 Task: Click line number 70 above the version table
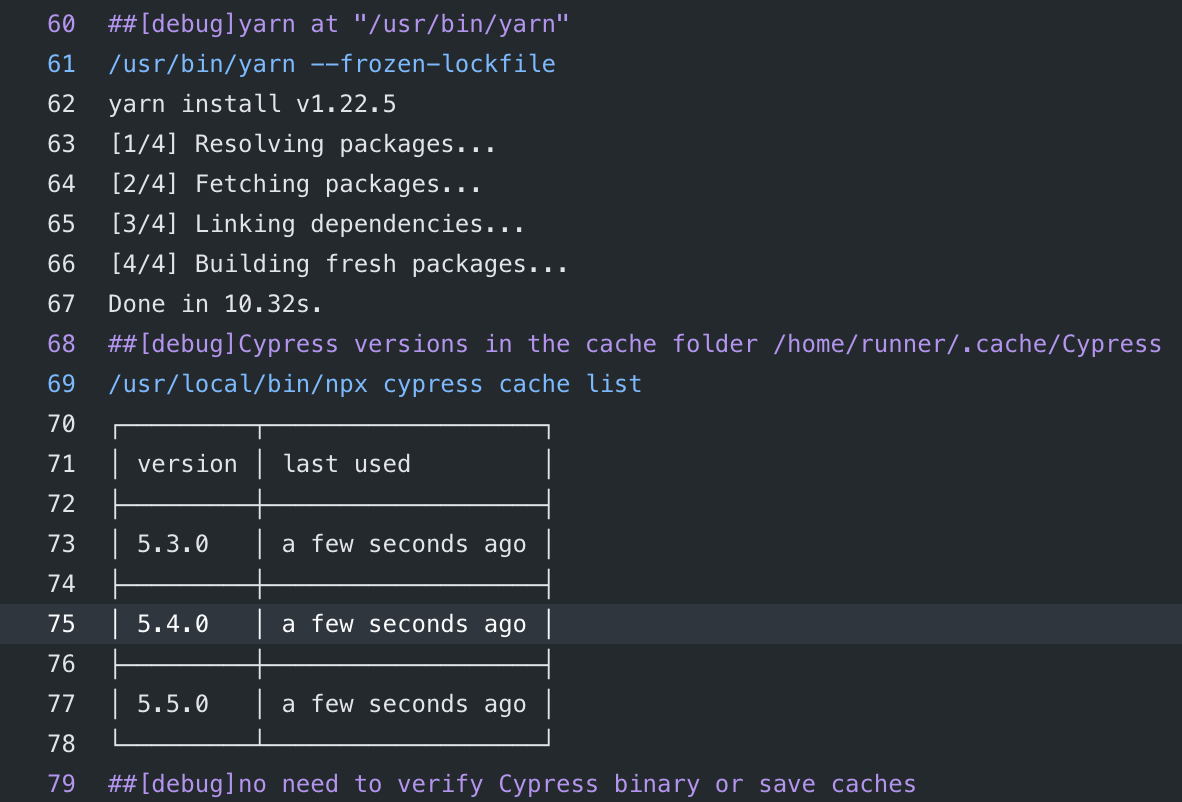tap(61, 423)
